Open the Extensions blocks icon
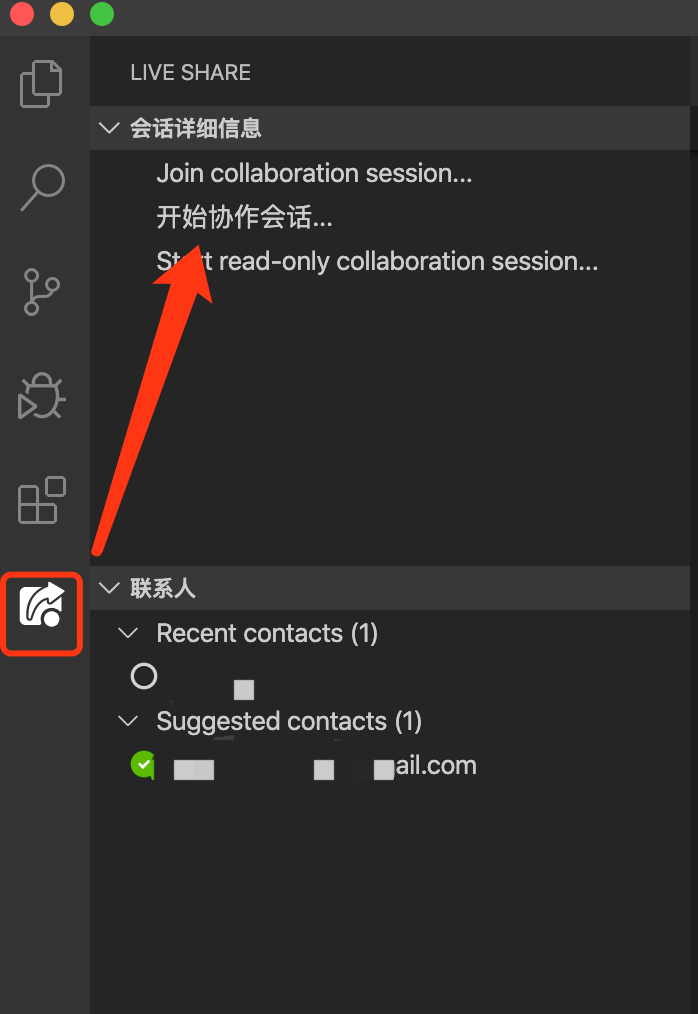The height and width of the screenshot is (1014, 698). pyautogui.click(x=42, y=500)
